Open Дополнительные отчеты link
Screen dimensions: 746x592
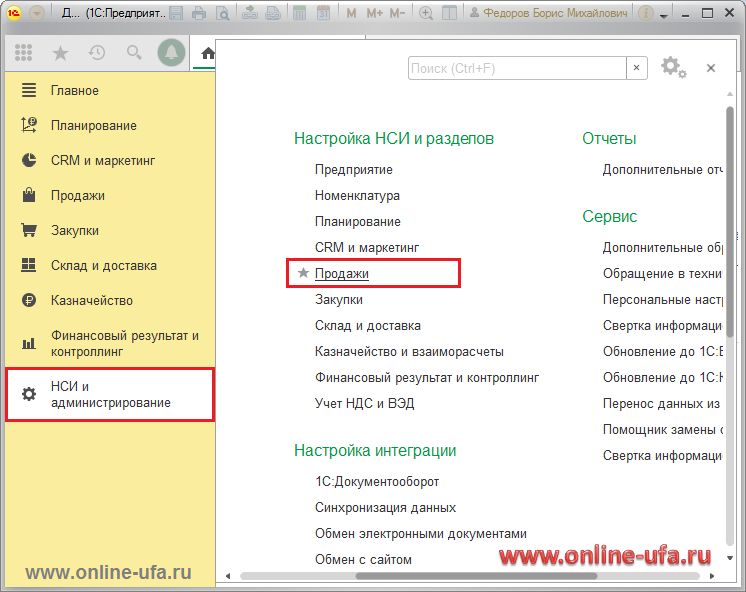(x=663, y=170)
